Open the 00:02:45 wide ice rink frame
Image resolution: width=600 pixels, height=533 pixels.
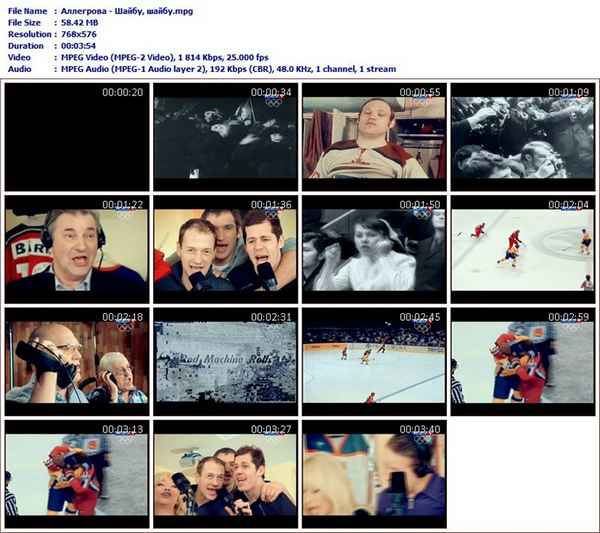[373, 362]
